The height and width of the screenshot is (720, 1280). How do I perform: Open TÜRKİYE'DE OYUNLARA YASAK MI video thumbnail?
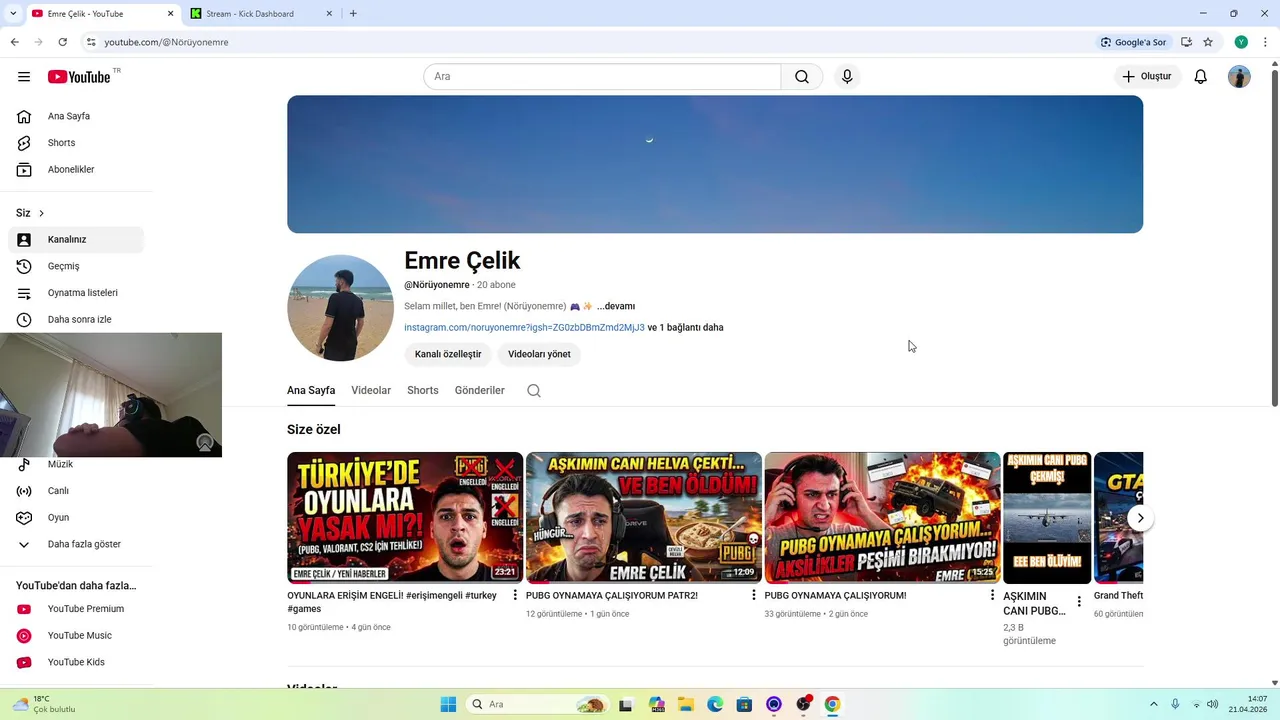405,518
